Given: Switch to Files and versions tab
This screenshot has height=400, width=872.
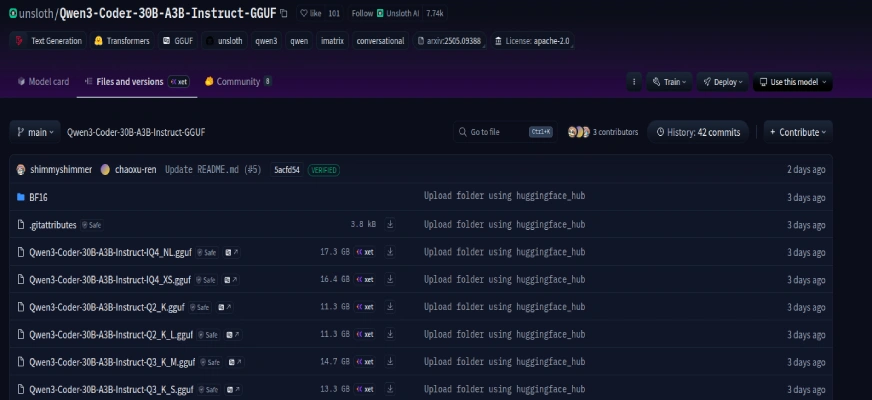Looking at the screenshot, I should (137, 82).
